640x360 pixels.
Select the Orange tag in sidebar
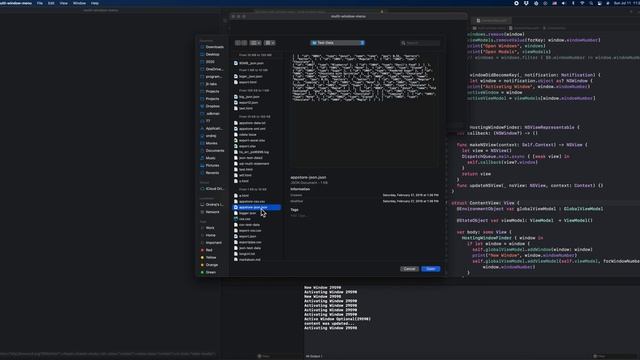(209, 265)
